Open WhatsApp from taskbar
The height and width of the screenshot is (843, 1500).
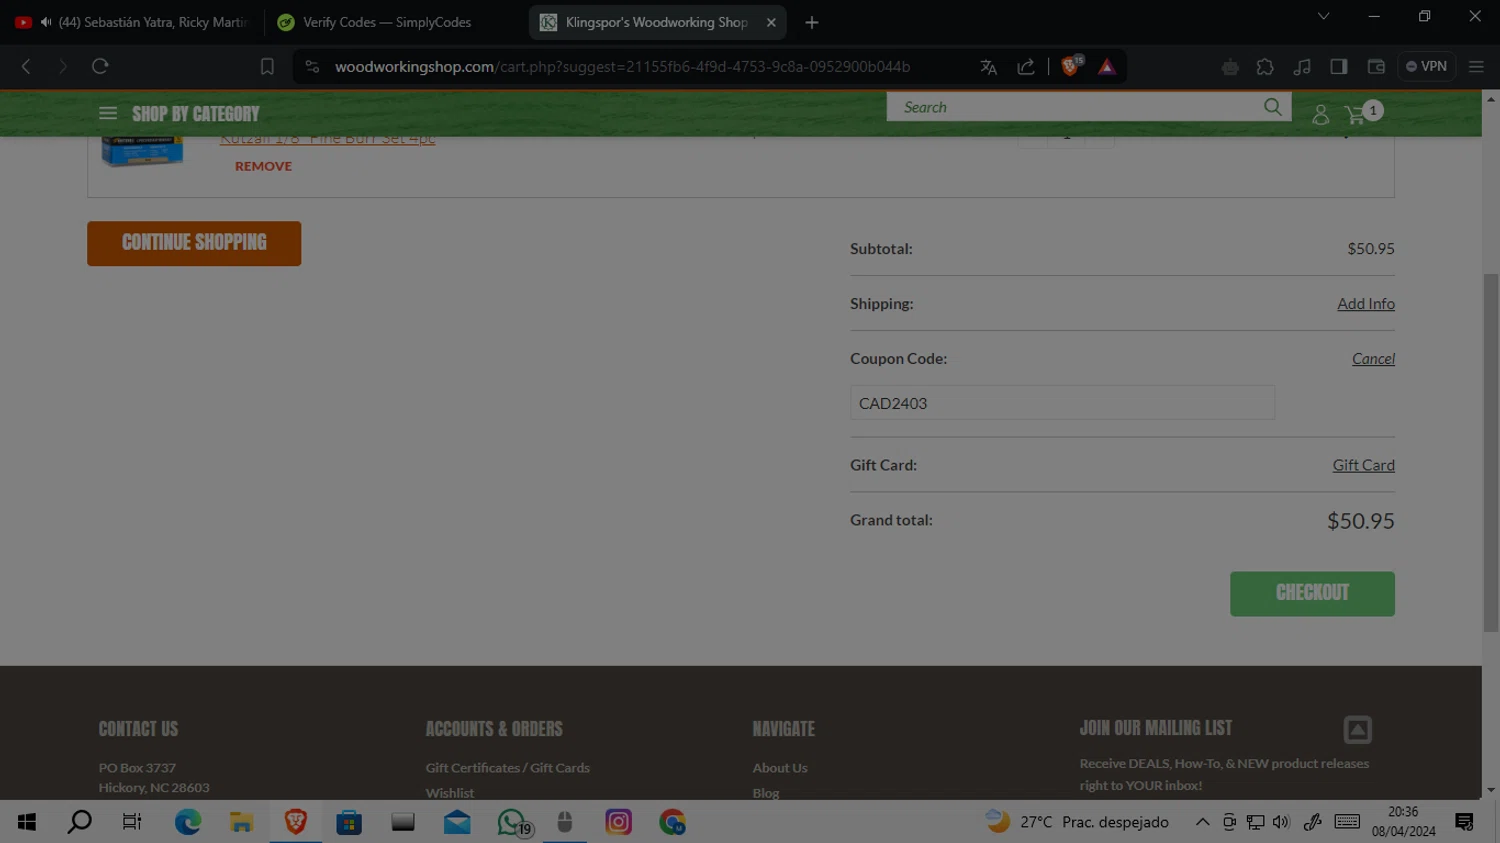tap(513, 822)
